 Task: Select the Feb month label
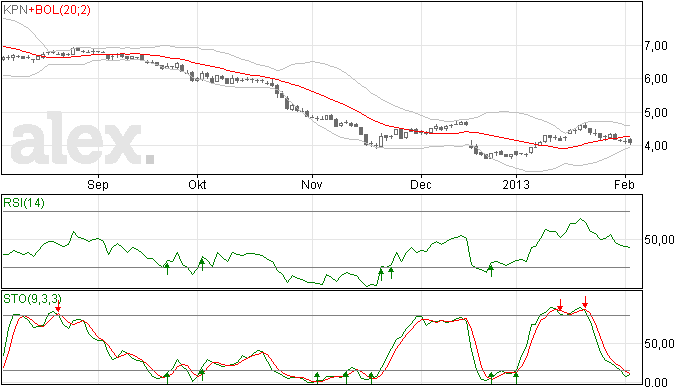pyautogui.click(x=624, y=184)
